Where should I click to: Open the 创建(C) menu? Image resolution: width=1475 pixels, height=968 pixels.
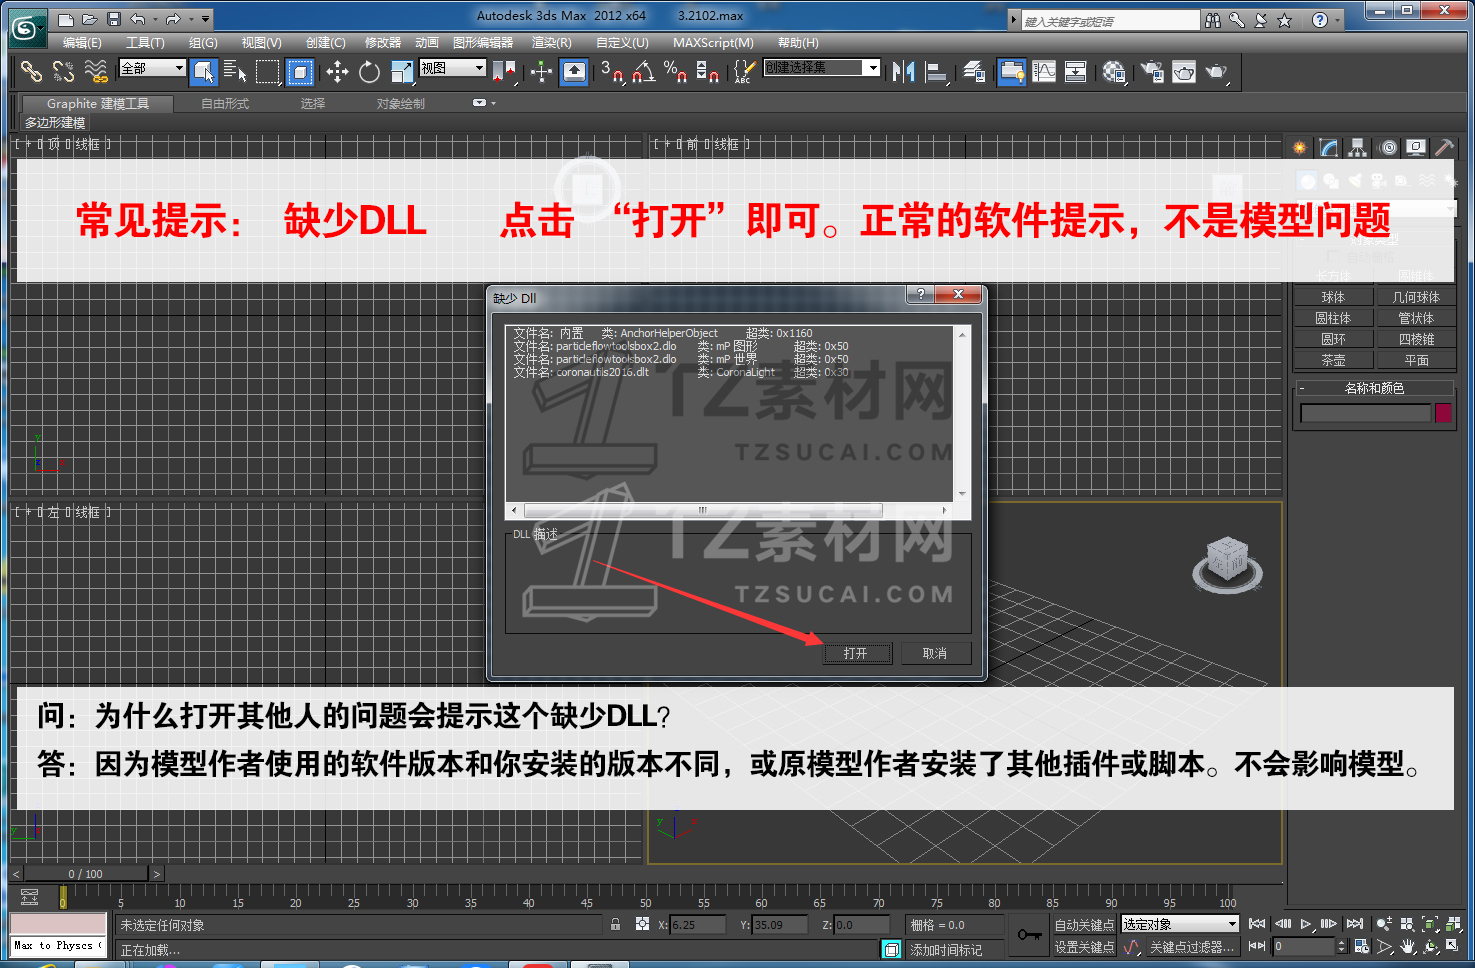[x=325, y=43]
